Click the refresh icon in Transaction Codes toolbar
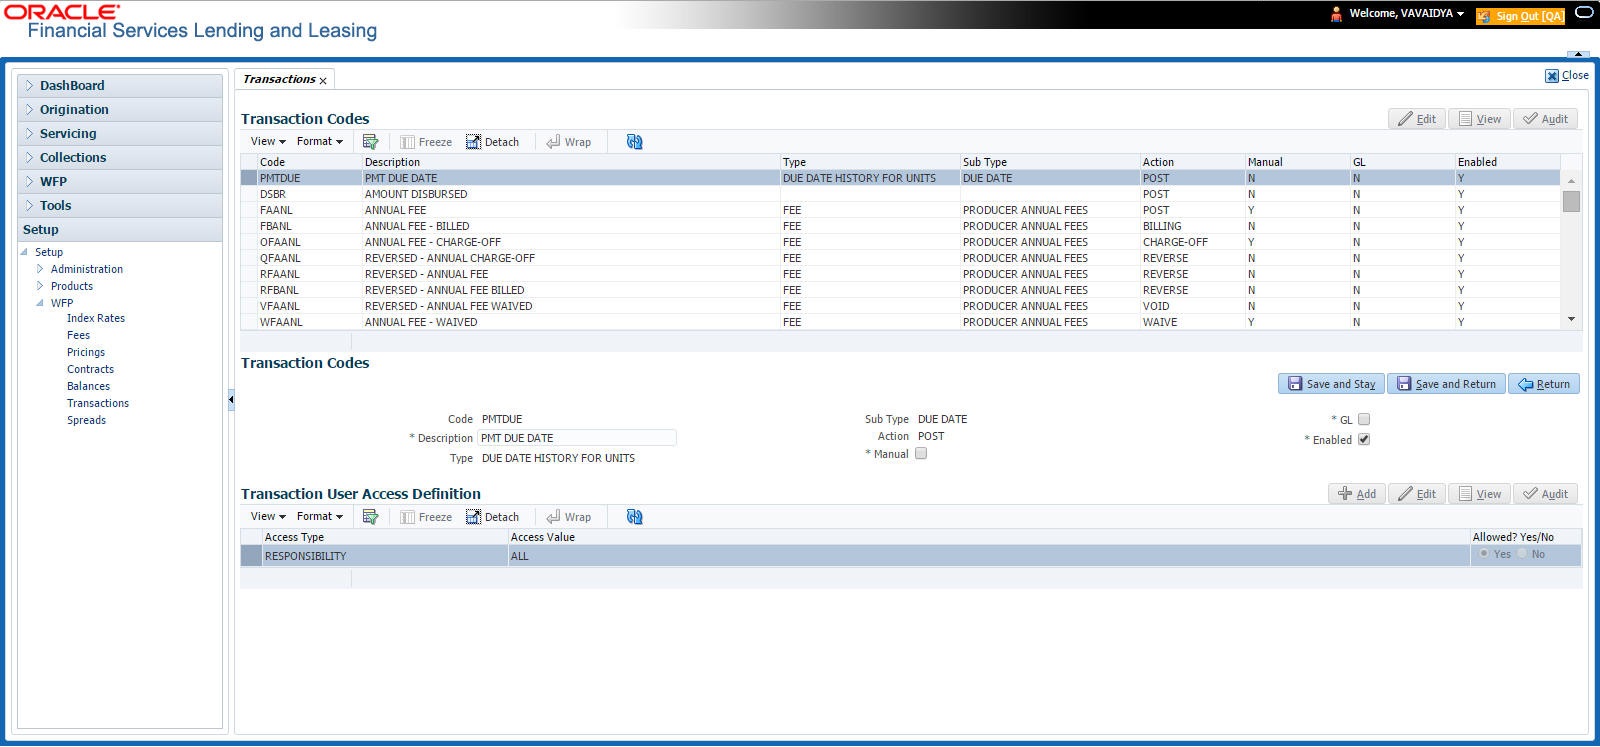The image size is (1600, 747). tap(634, 142)
